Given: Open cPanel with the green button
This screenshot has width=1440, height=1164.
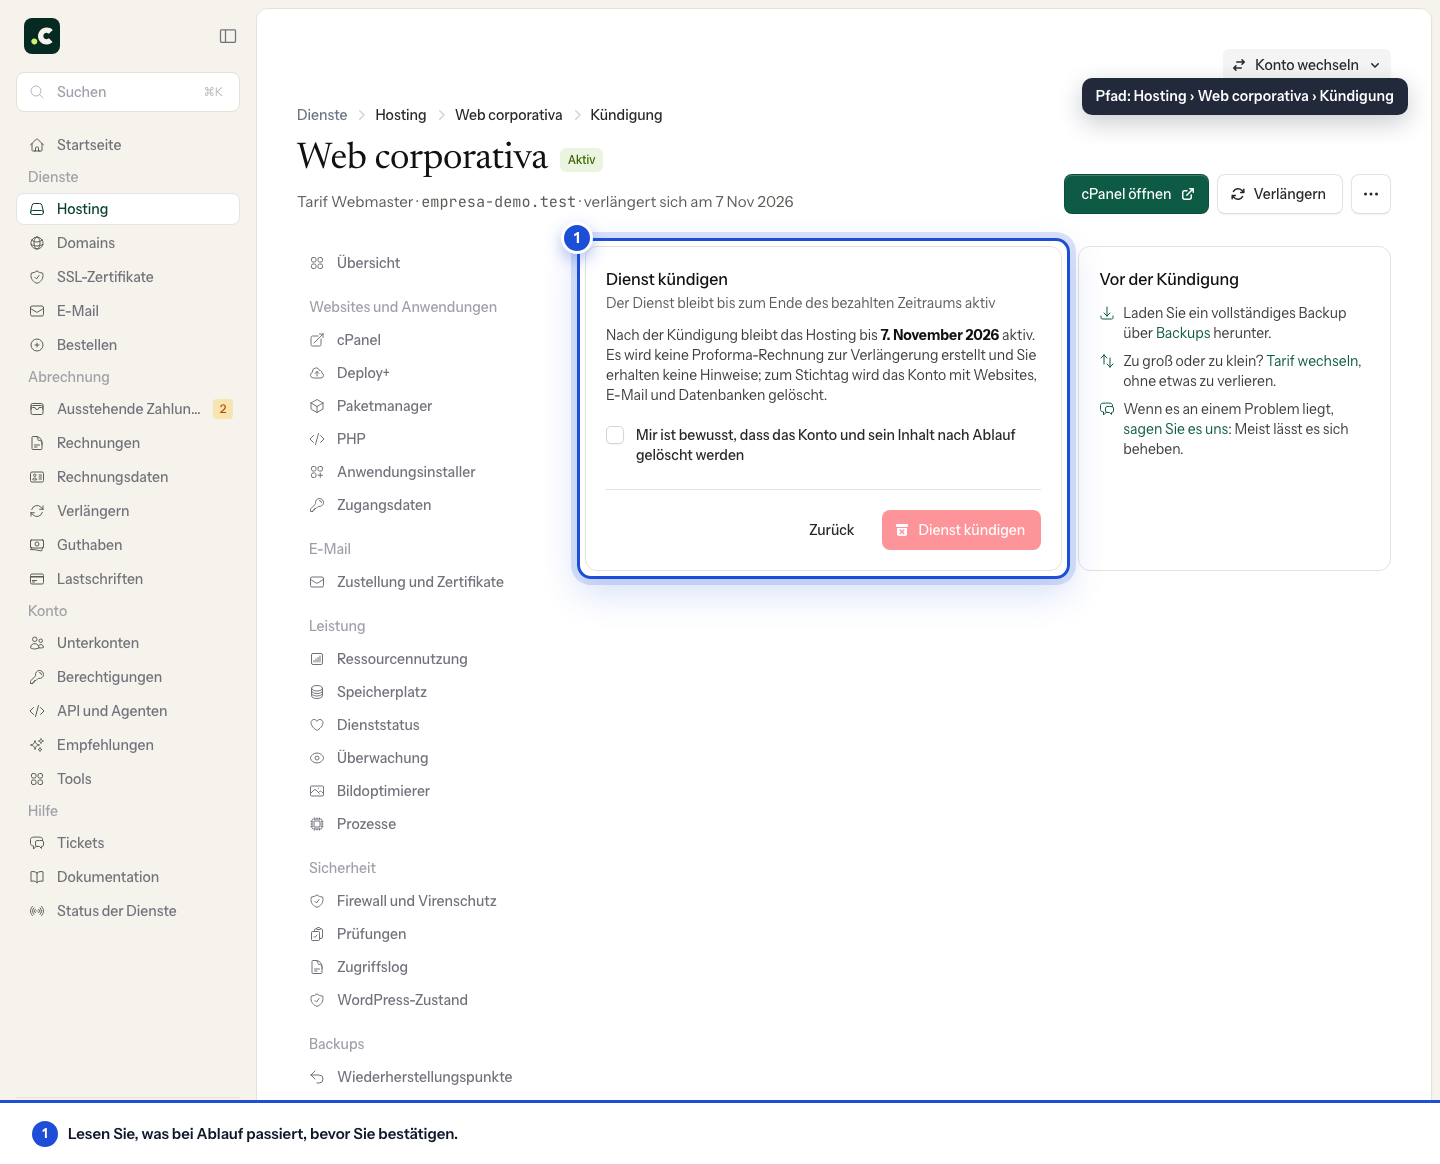Looking at the screenshot, I should pyautogui.click(x=1136, y=194).
